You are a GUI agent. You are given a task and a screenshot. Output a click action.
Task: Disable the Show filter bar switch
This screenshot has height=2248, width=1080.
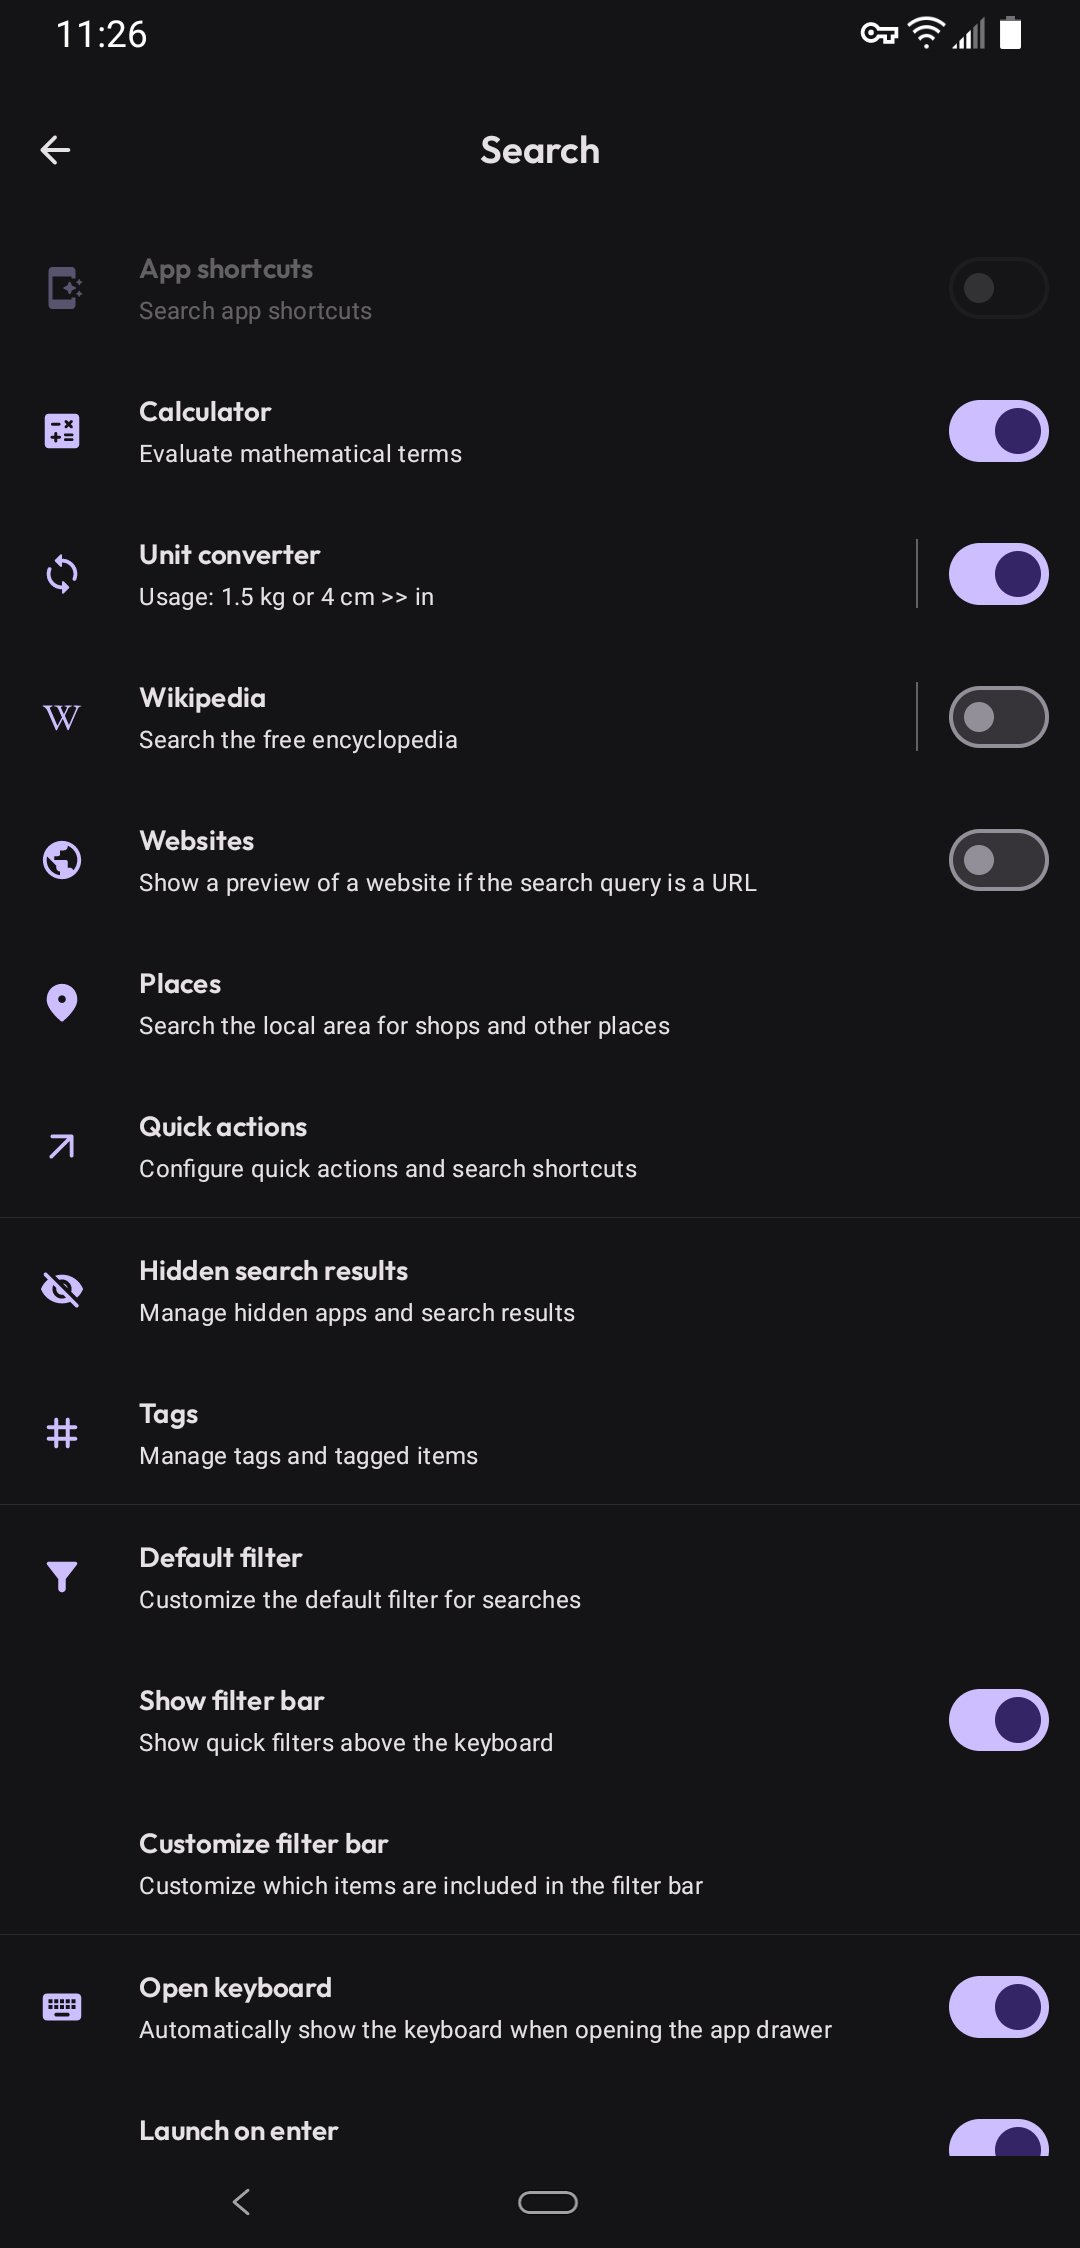pos(998,1720)
